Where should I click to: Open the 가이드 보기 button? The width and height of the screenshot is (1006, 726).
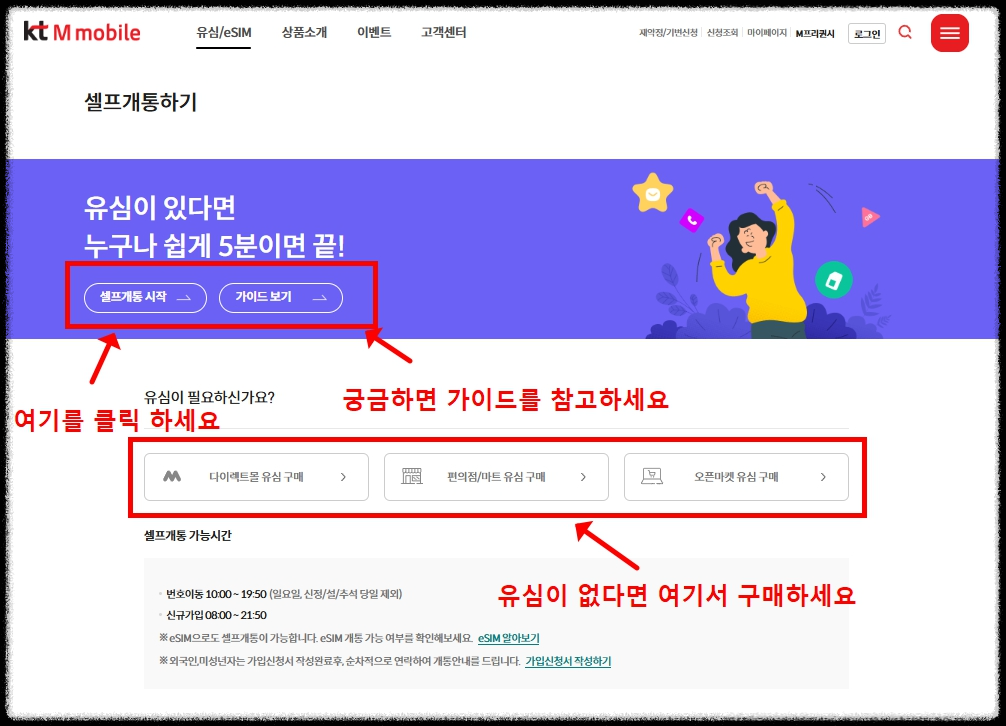[281, 298]
